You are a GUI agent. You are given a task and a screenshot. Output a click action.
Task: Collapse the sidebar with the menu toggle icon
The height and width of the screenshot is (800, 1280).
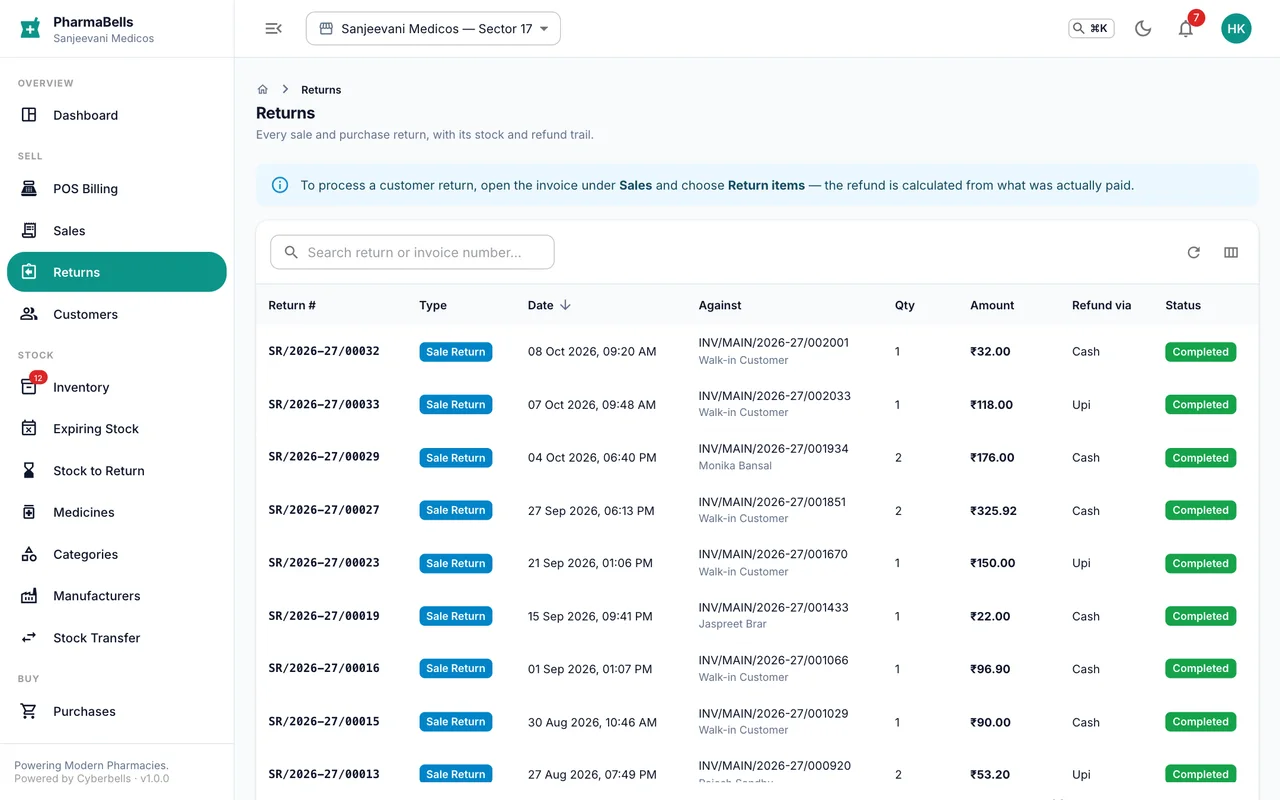tap(273, 29)
